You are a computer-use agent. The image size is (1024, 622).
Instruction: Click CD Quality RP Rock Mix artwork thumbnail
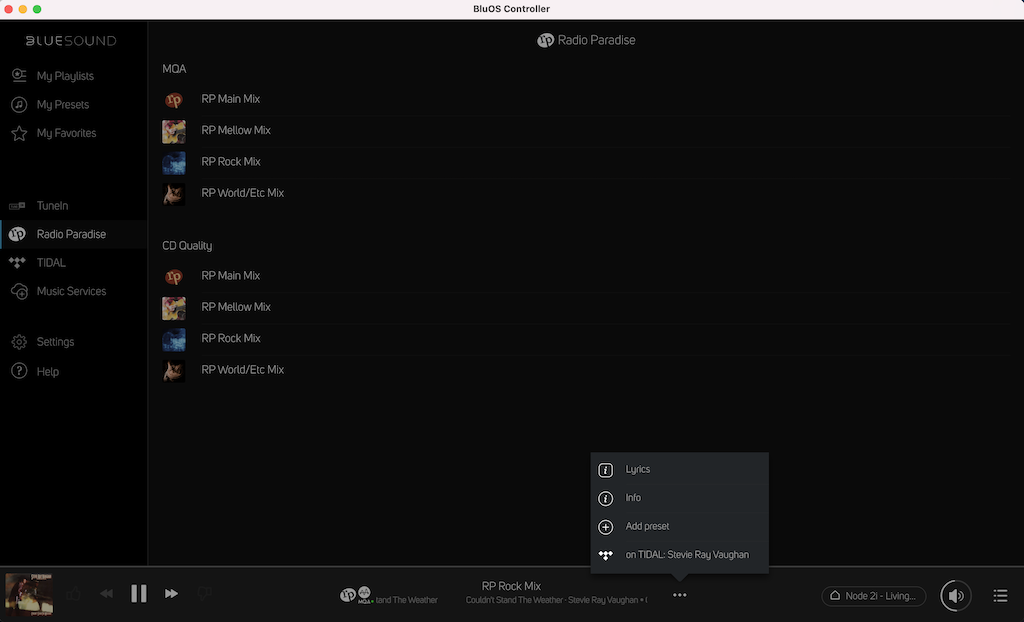(x=174, y=339)
